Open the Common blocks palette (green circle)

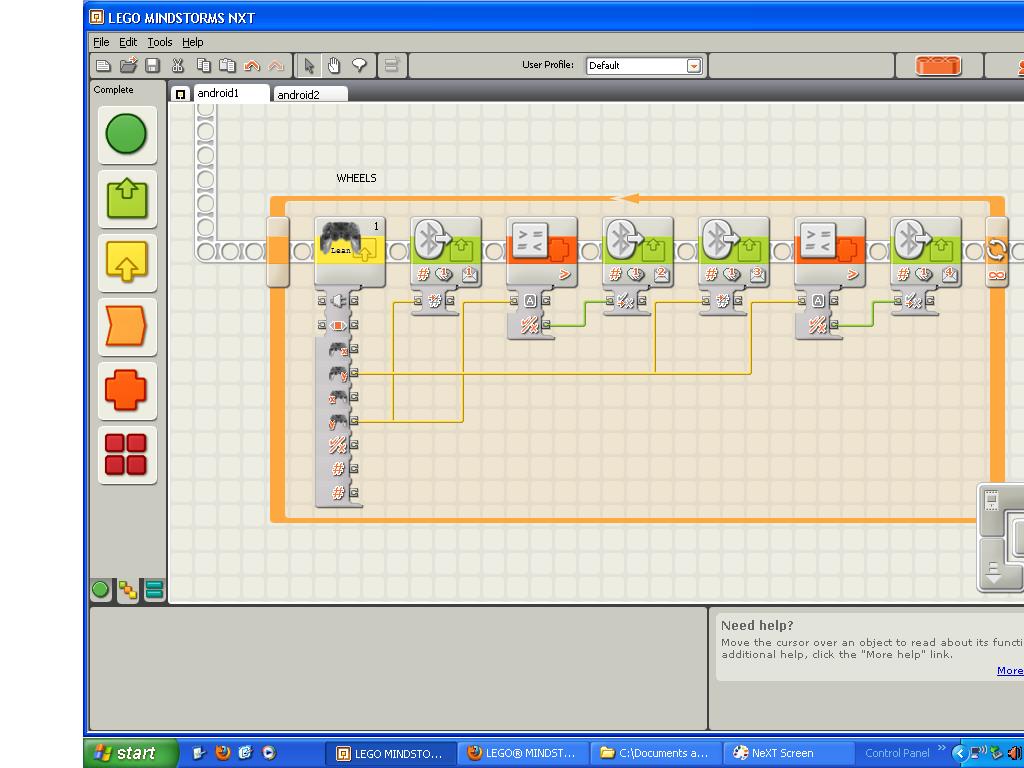point(126,134)
